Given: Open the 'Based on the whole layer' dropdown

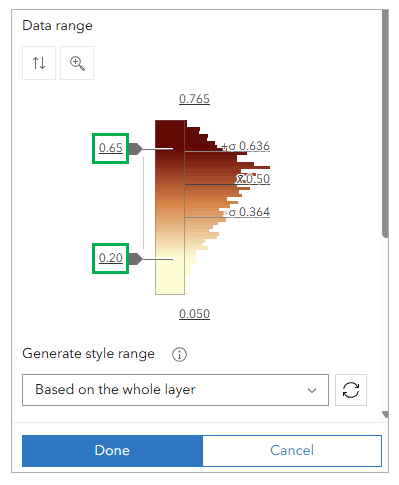Looking at the screenshot, I should [x=175, y=390].
